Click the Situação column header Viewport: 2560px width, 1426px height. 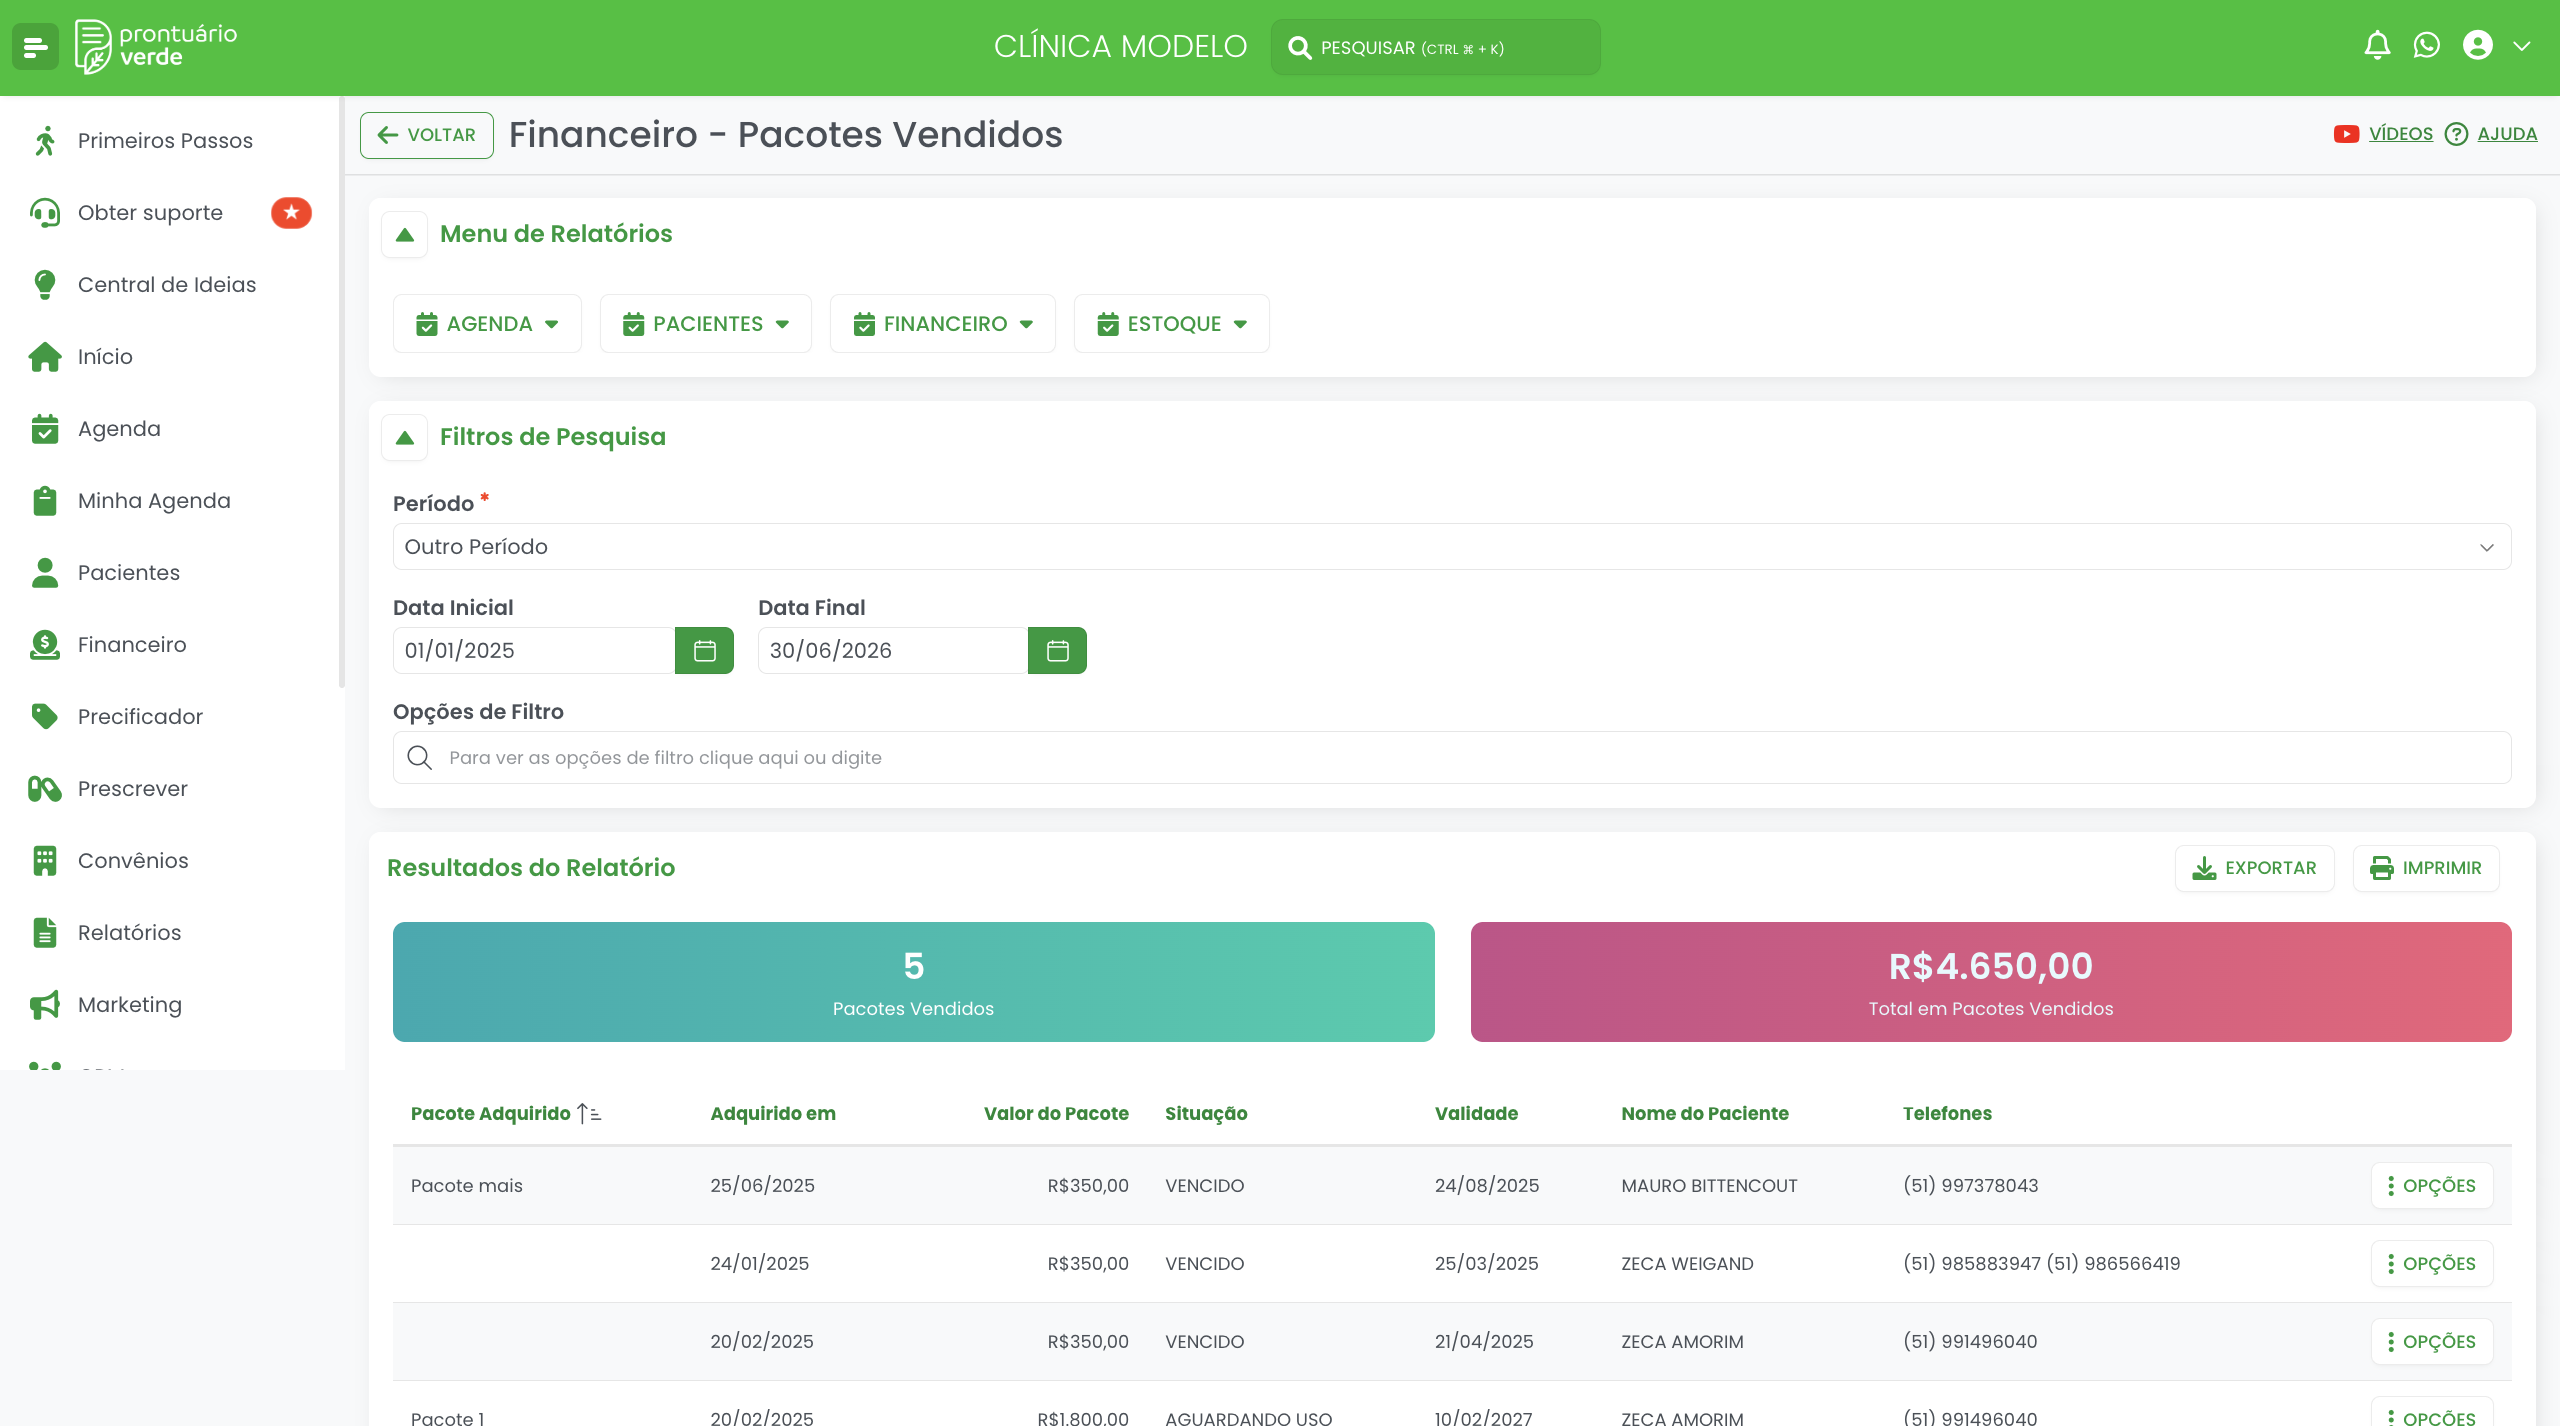click(x=1206, y=1114)
